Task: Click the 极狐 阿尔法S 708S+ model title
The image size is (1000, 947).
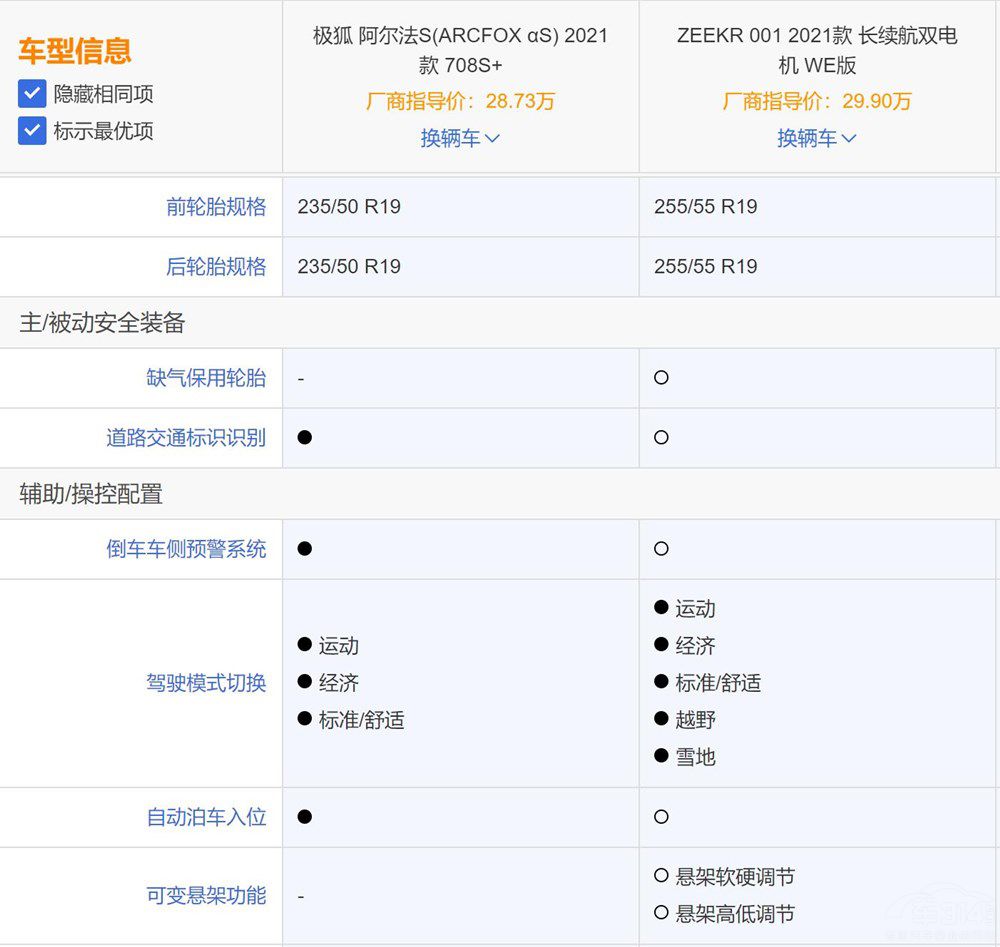Action: pyautogui.click(x=460, y=50)
